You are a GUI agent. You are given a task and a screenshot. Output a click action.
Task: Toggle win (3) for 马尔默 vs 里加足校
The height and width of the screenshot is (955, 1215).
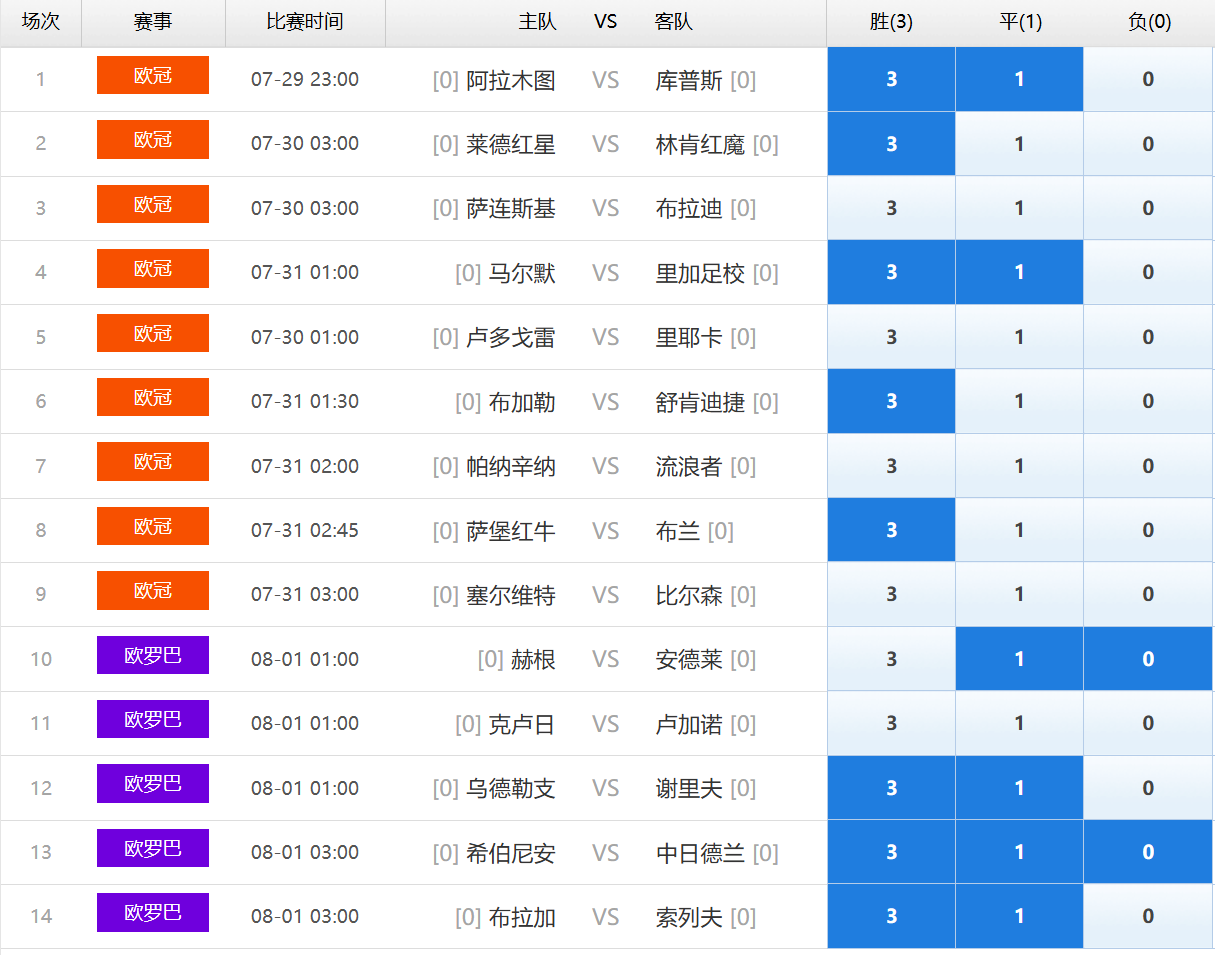(x=891, y=273)
